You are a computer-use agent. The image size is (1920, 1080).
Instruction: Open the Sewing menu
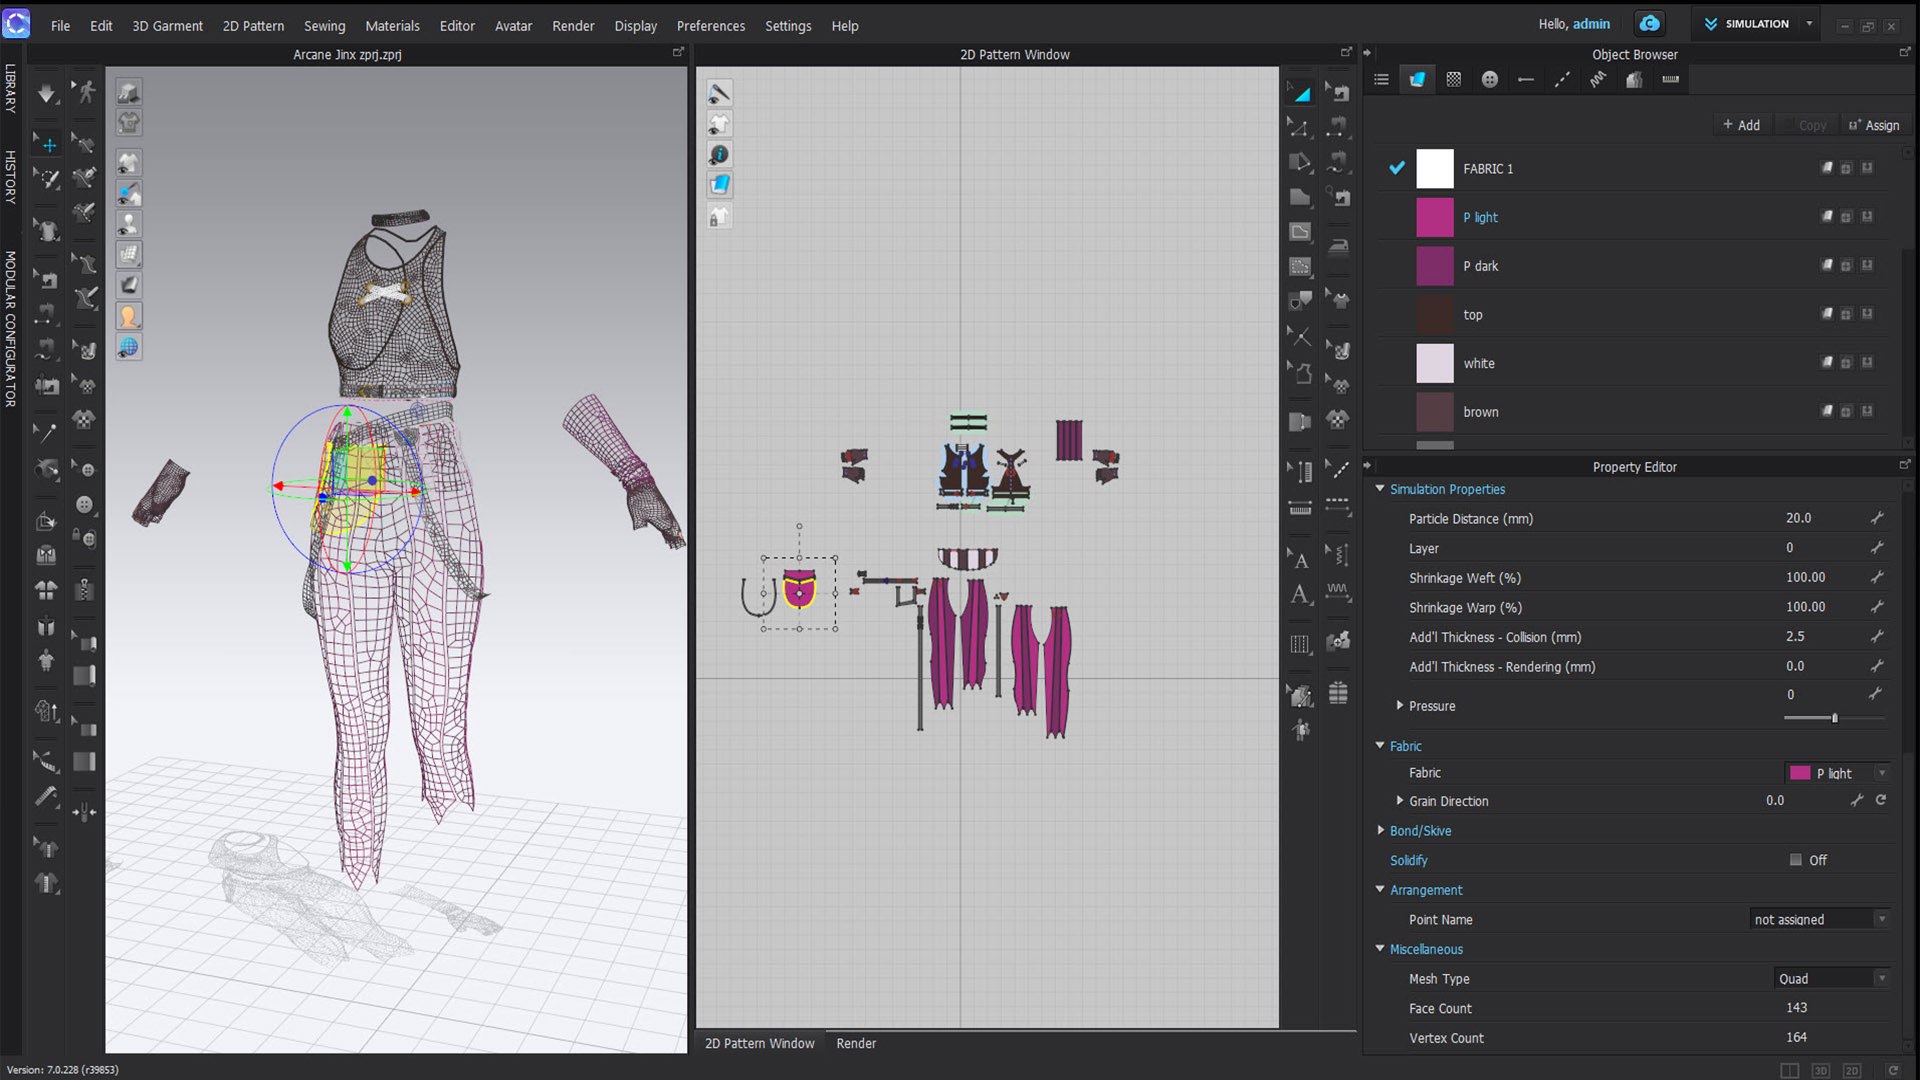(x=324, y=26)
